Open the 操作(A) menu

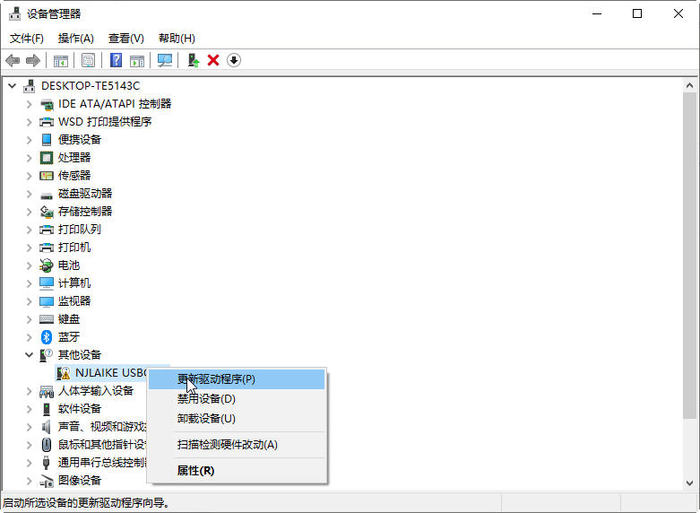pos(76,38)
